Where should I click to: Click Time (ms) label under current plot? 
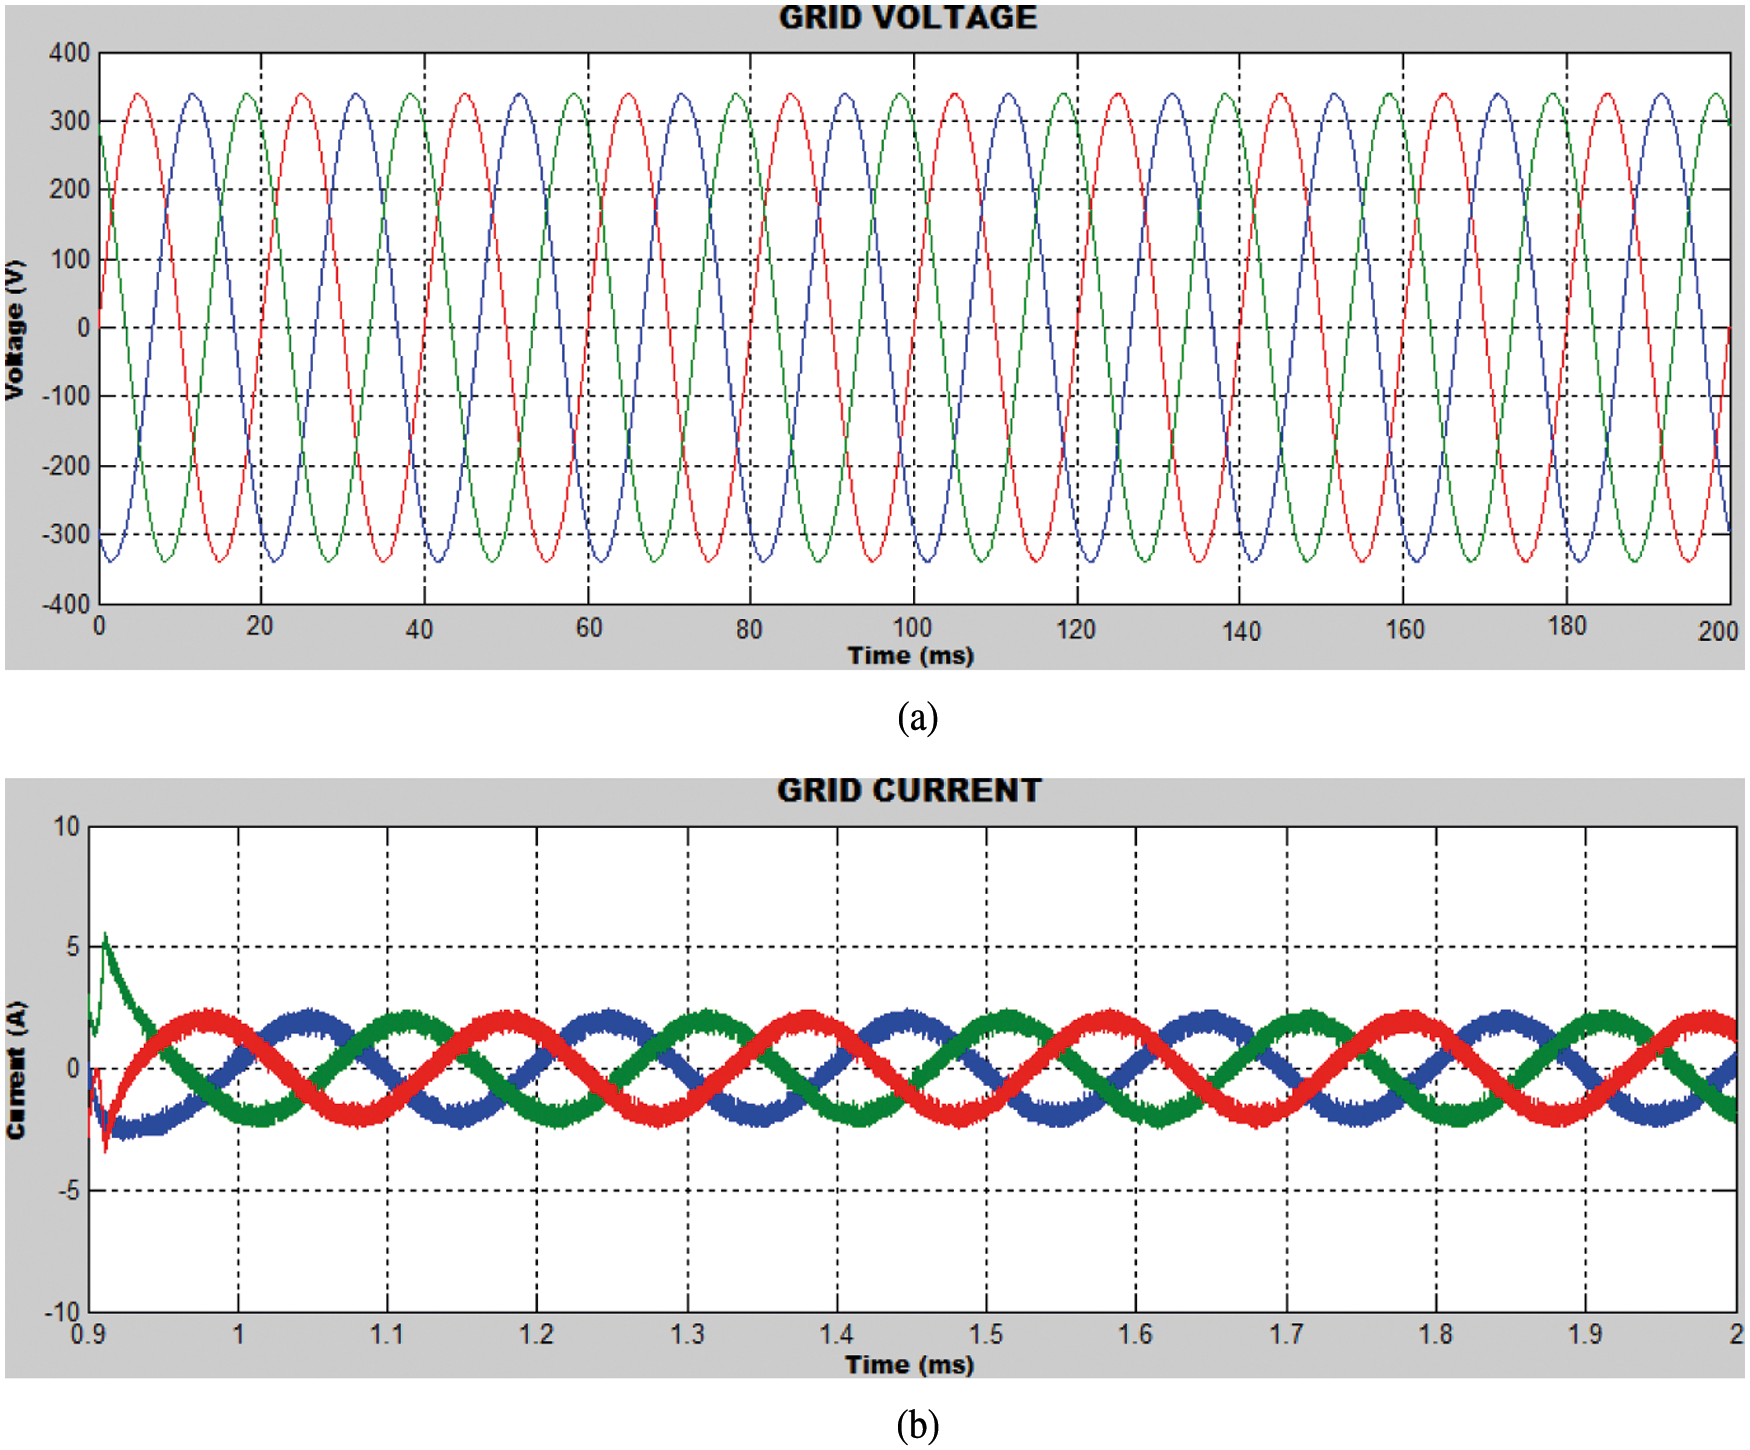[x=909, y=1365]
